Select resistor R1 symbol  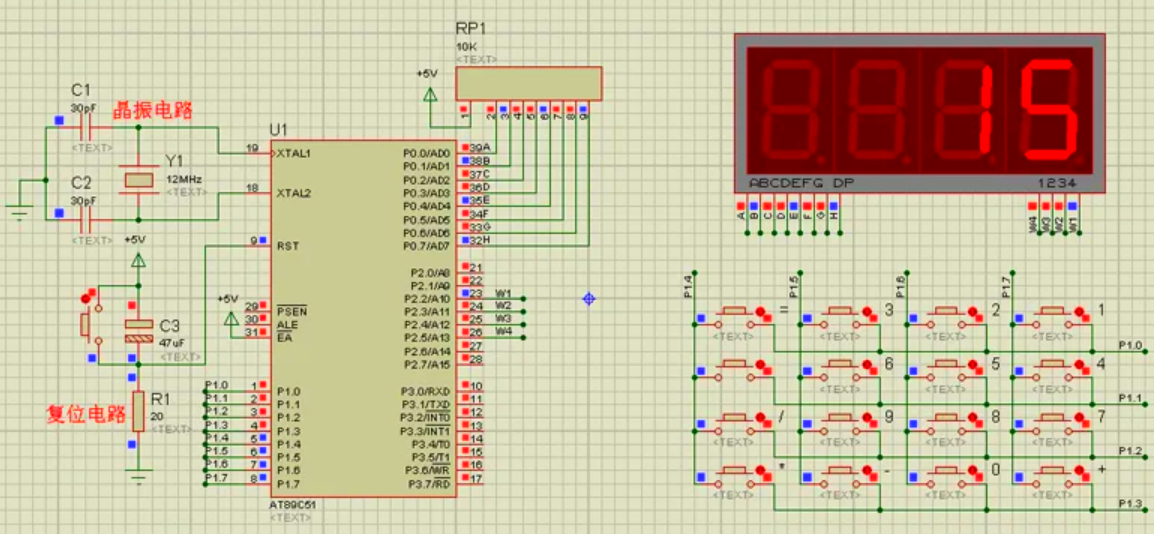(x=138, y=410)
